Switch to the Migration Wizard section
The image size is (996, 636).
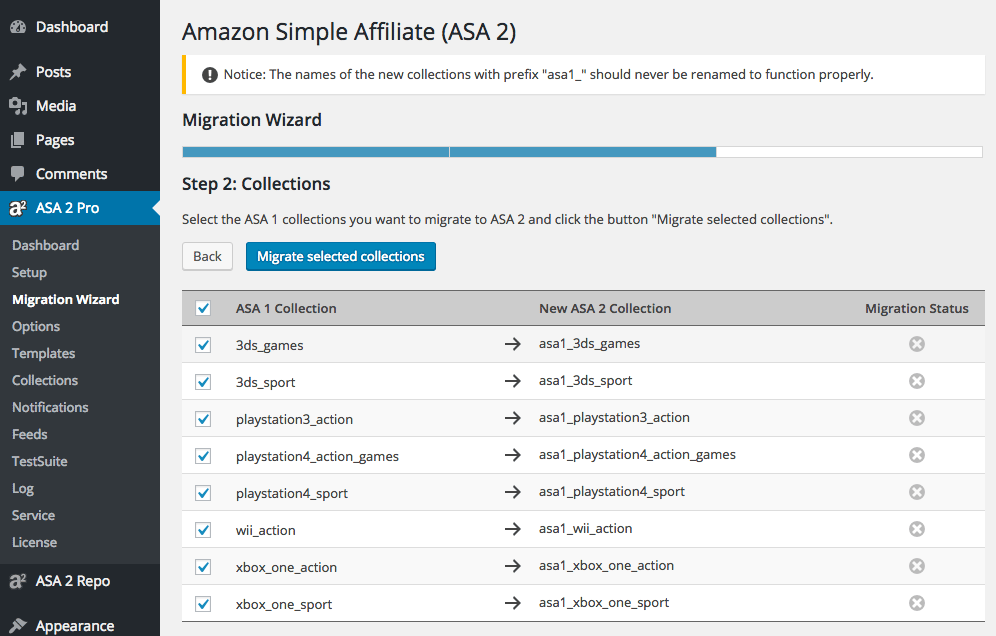click(x=65, y=299)
